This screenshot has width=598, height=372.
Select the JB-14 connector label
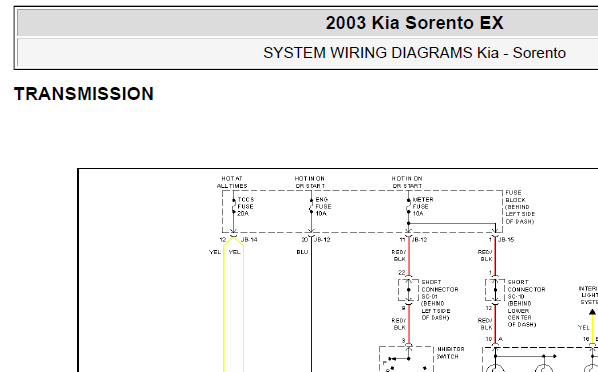click(x=249, y=240)
